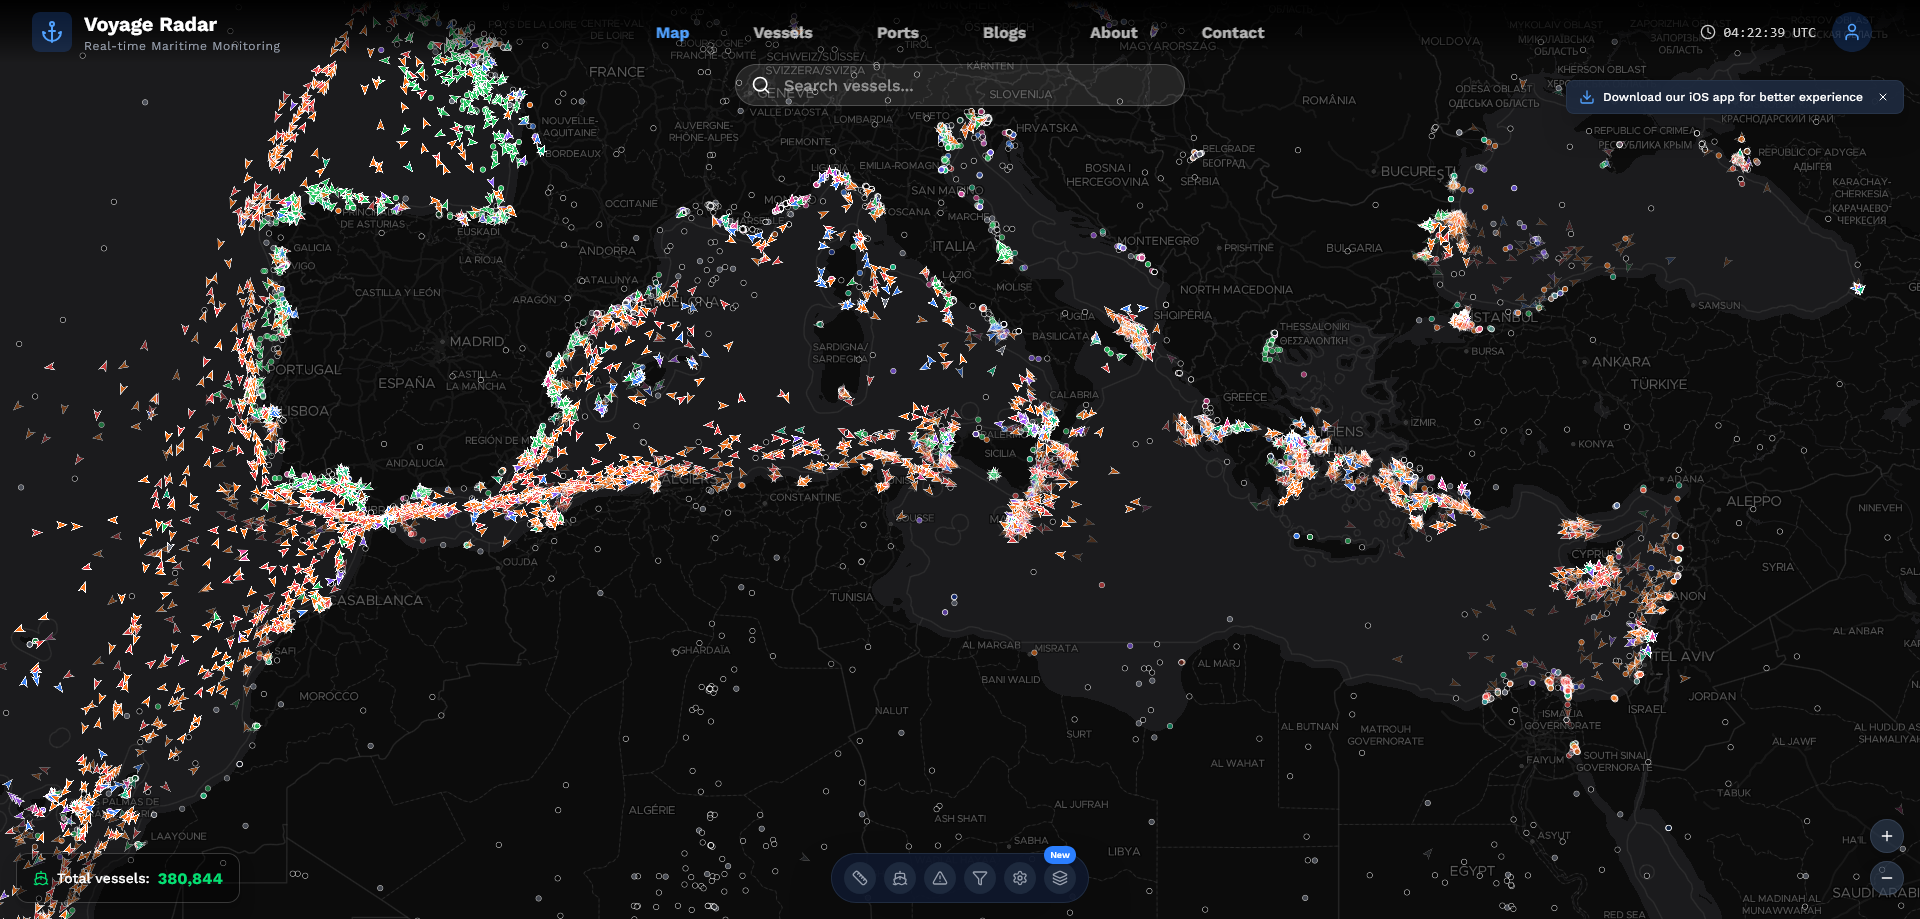Click the New badge on the layers tool

tap(1060, 854)
